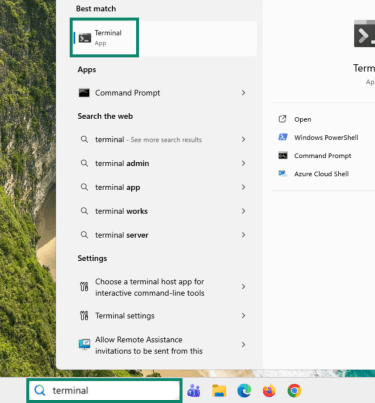Choose the 'terminal app' web suggestion
This screenshot has width=375, height=403.
click(x=117, y=187)
